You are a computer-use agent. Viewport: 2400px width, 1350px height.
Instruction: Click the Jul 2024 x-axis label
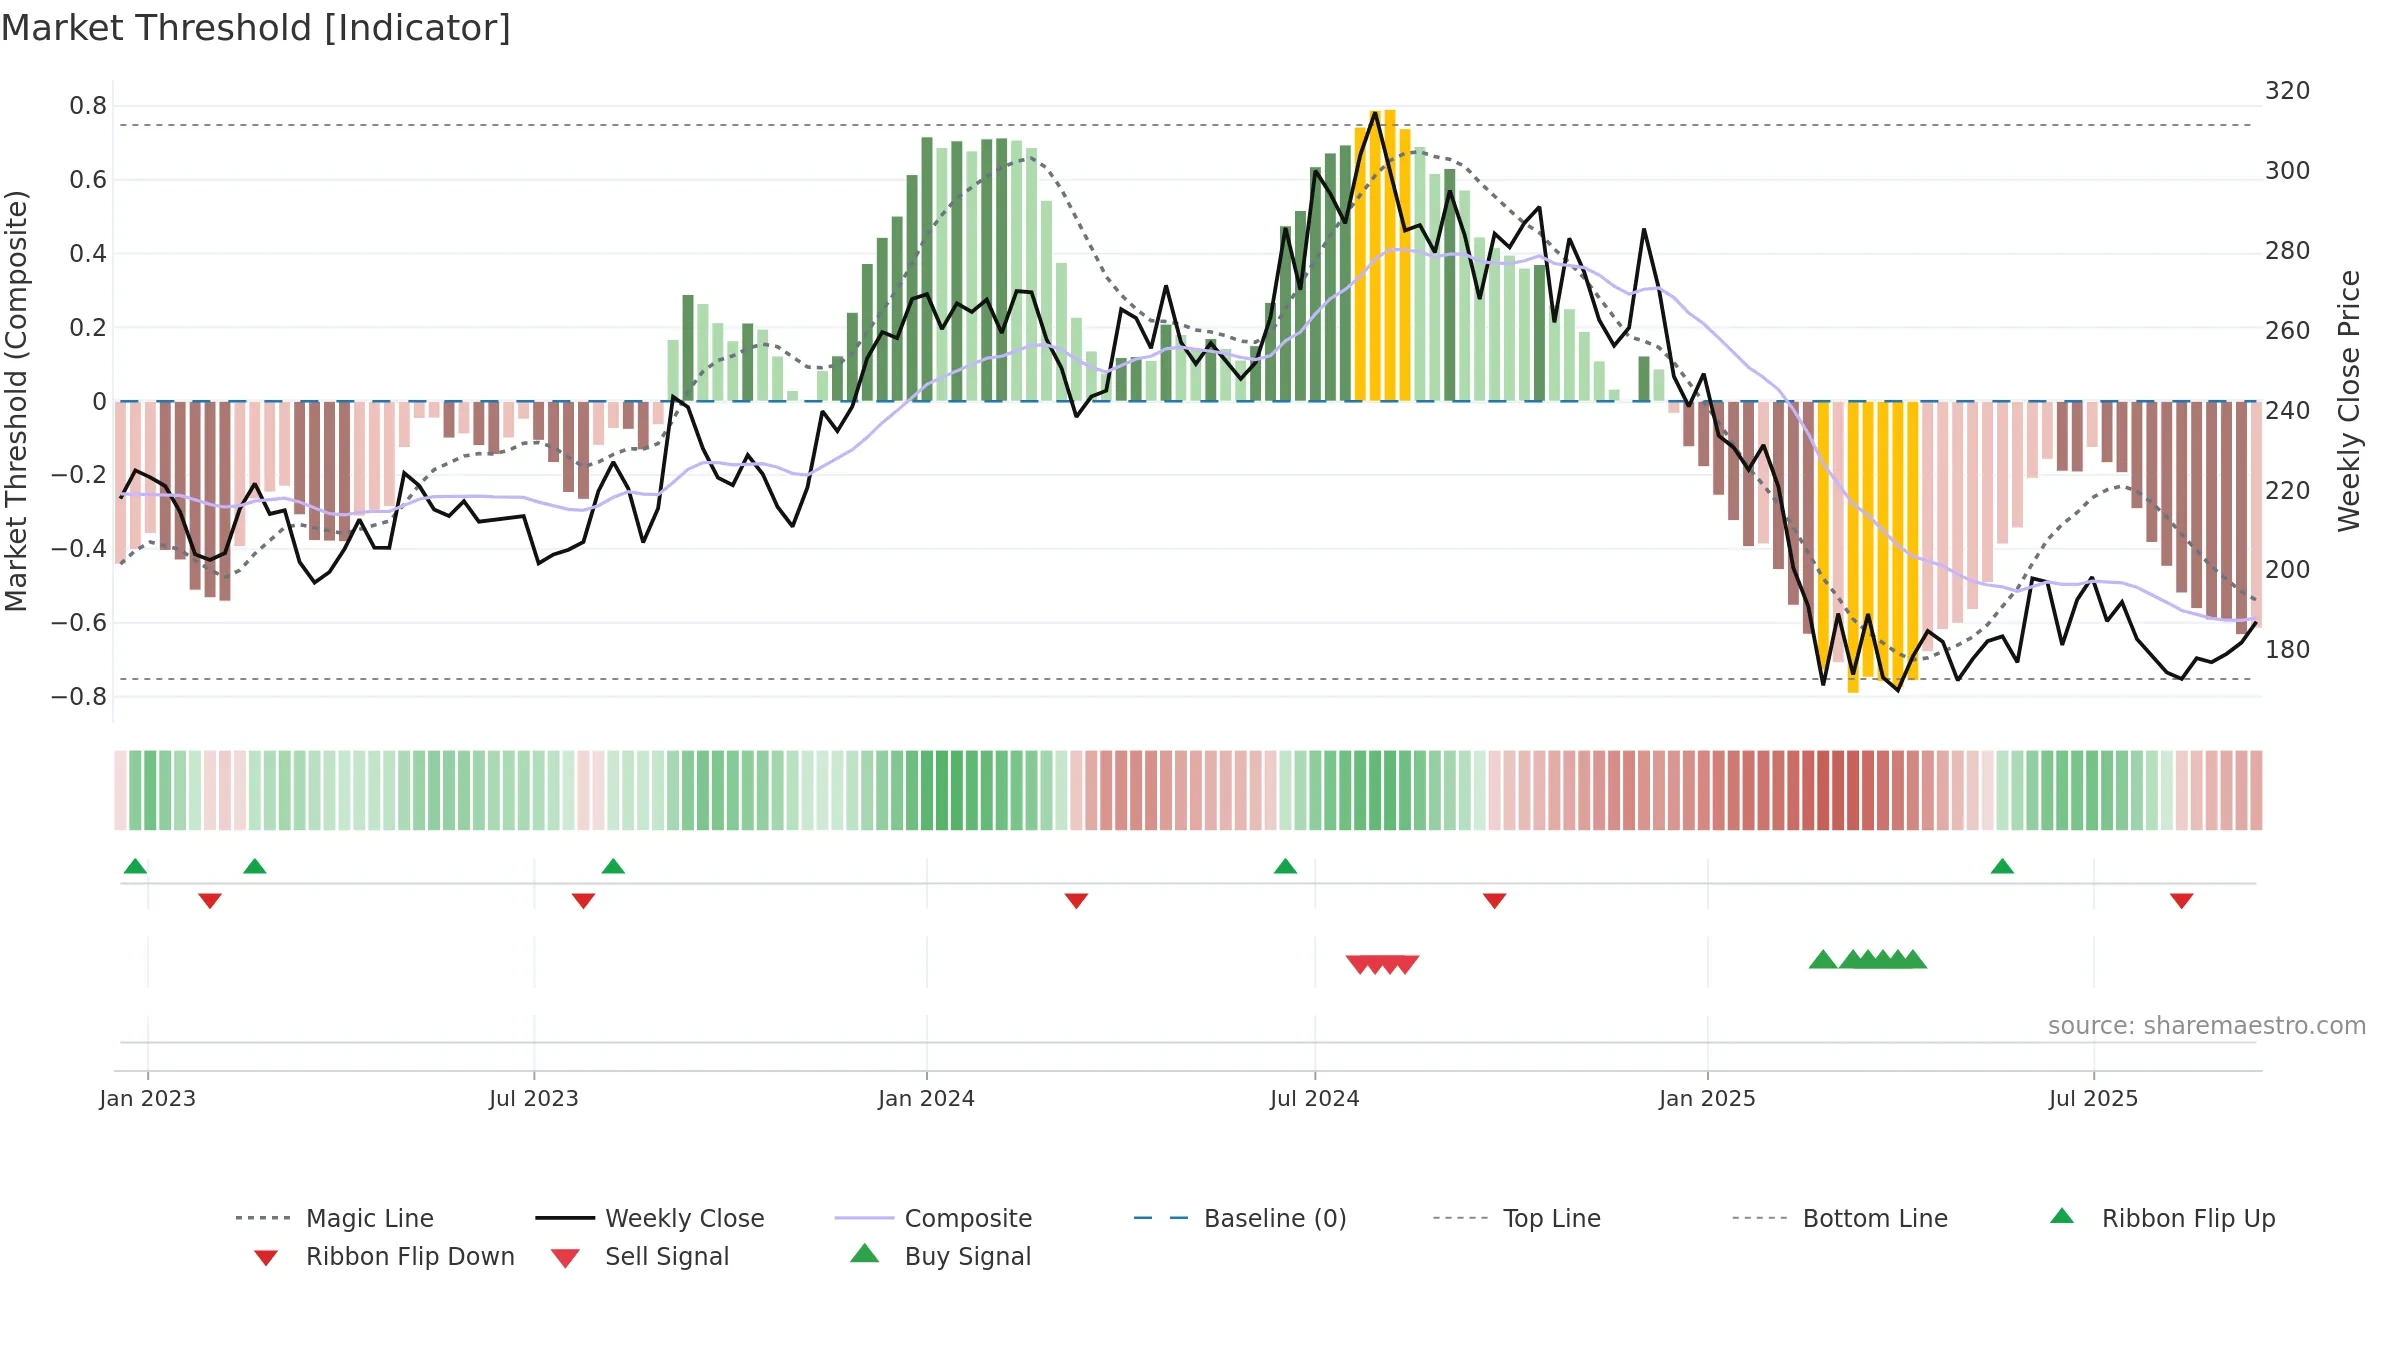click(x=1315, y=1098)
